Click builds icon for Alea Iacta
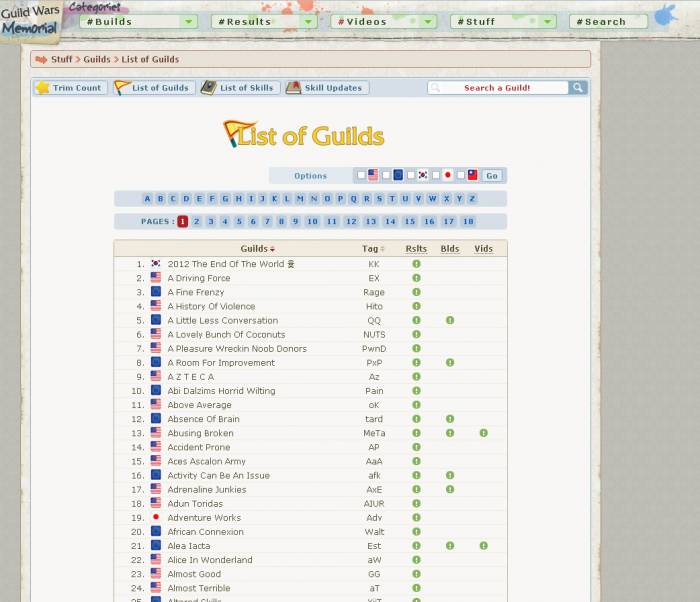 [450, 546]
